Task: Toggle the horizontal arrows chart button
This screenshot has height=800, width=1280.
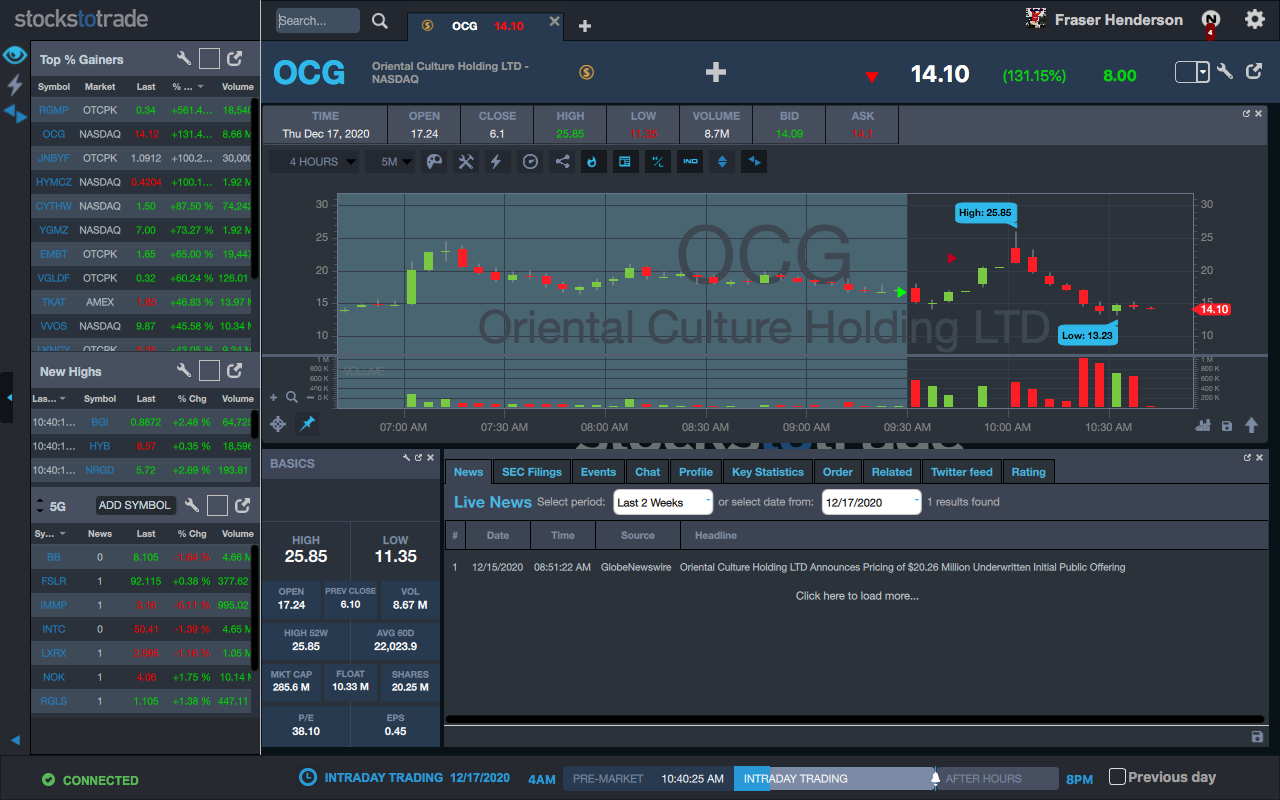Action: pos(755,162)
